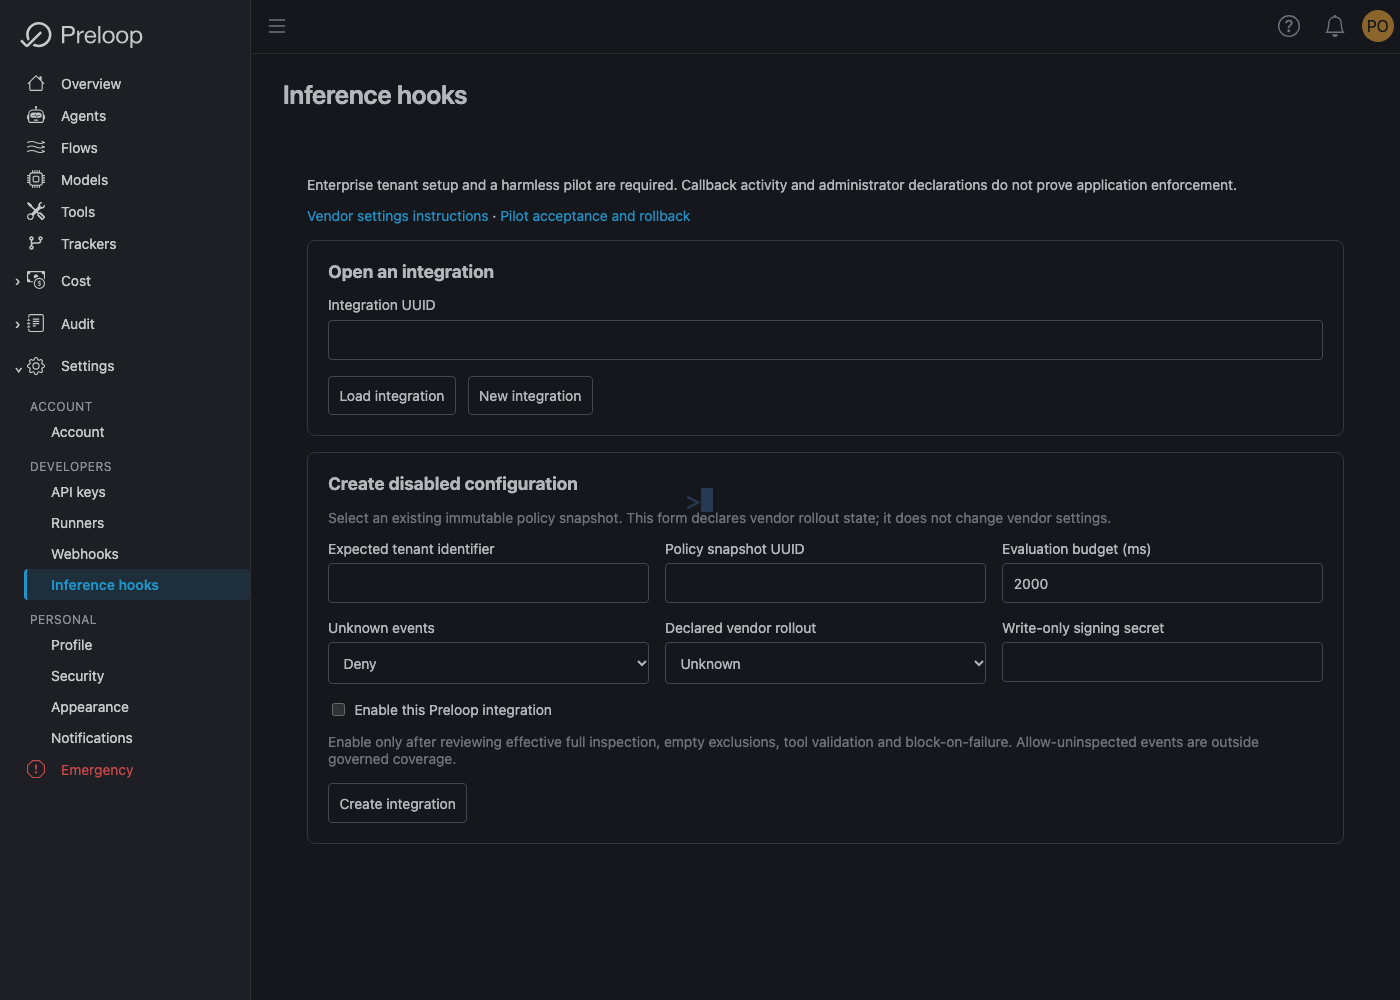Viewport: 1400px width, 1000px height.
Task: Click the Evaluation budget field
Action: click(1162, 583)
